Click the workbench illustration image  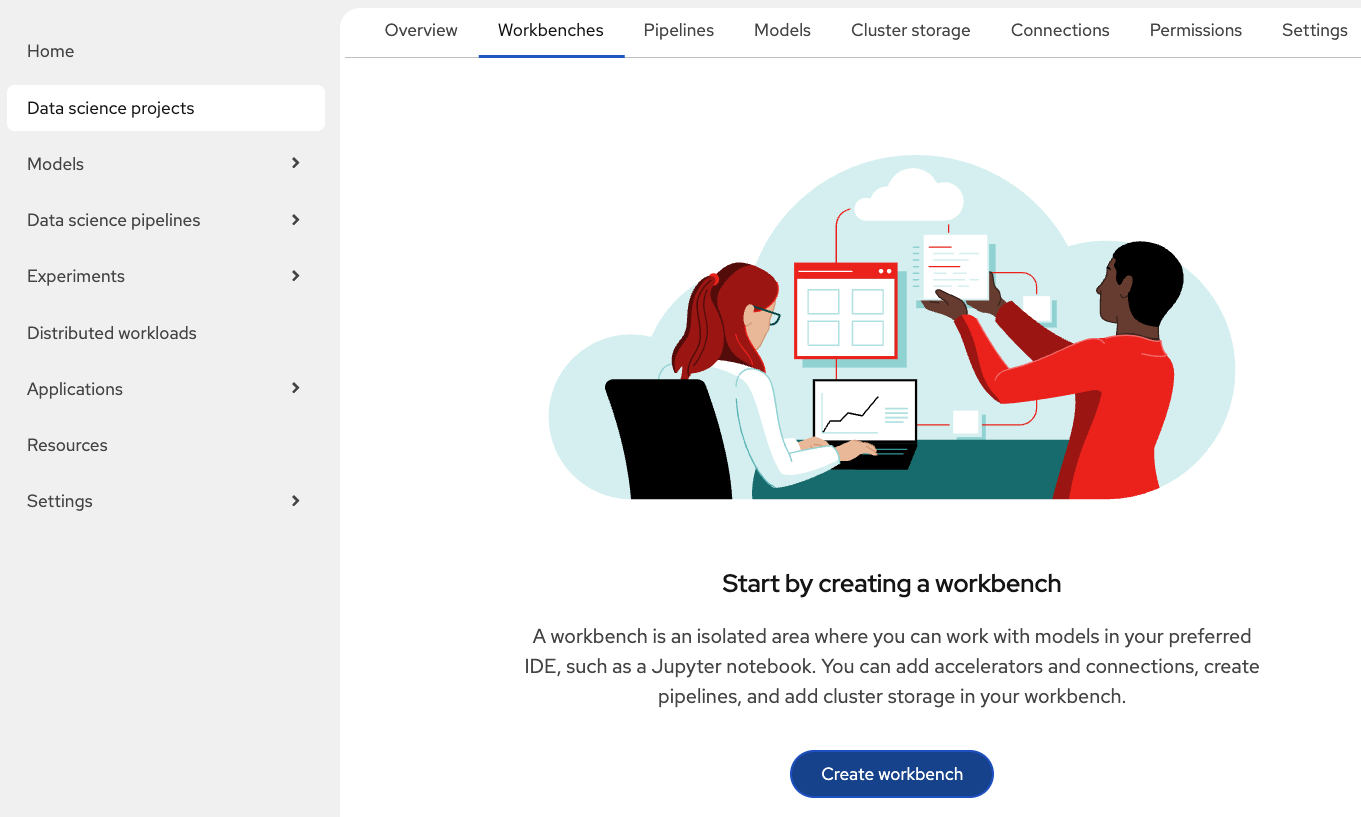[891, 328]
